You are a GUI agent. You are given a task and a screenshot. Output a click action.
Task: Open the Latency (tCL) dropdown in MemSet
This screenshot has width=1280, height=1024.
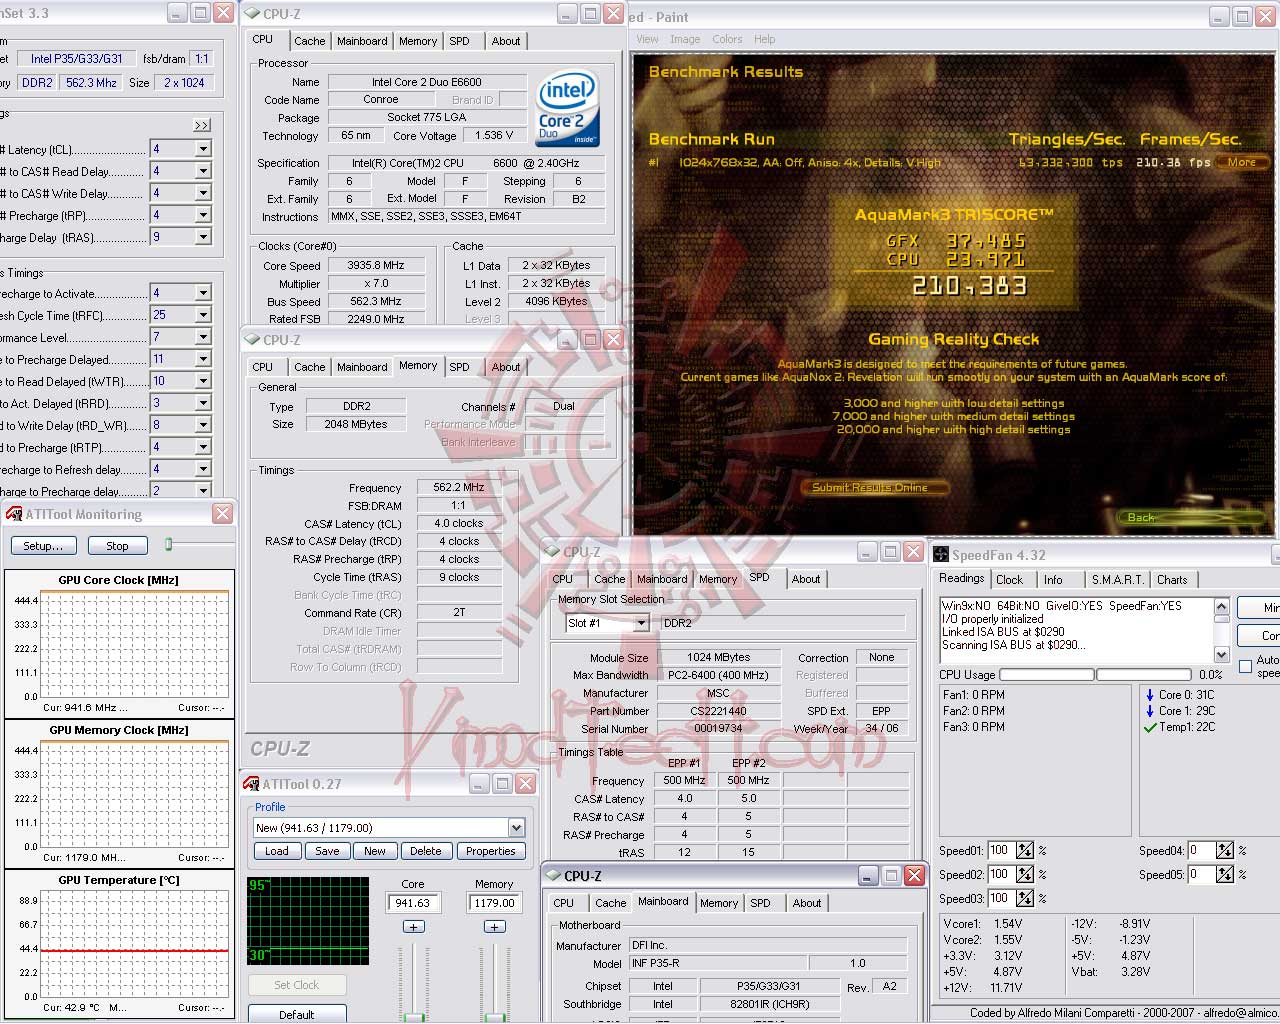pos(203,149)
